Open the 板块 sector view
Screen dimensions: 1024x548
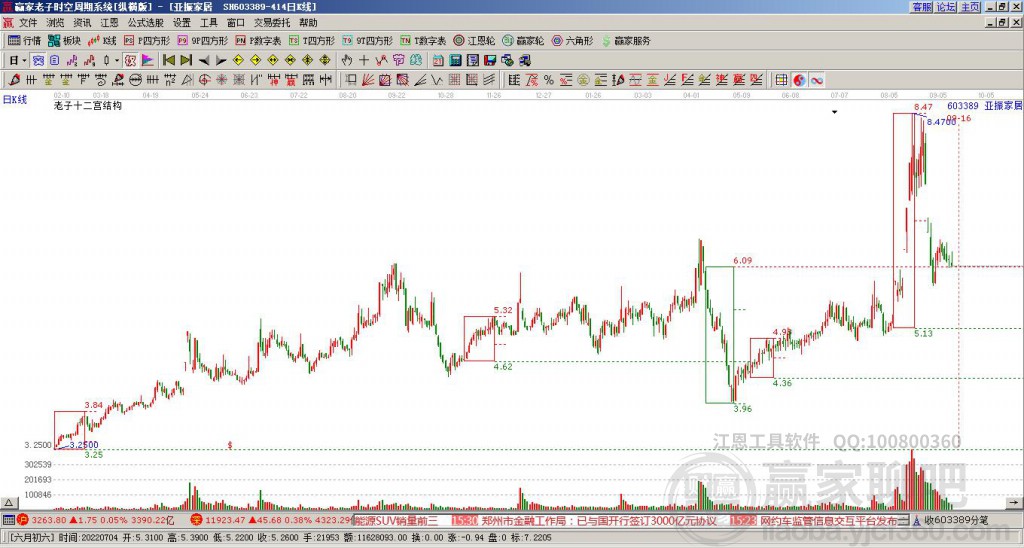[64, 40]
